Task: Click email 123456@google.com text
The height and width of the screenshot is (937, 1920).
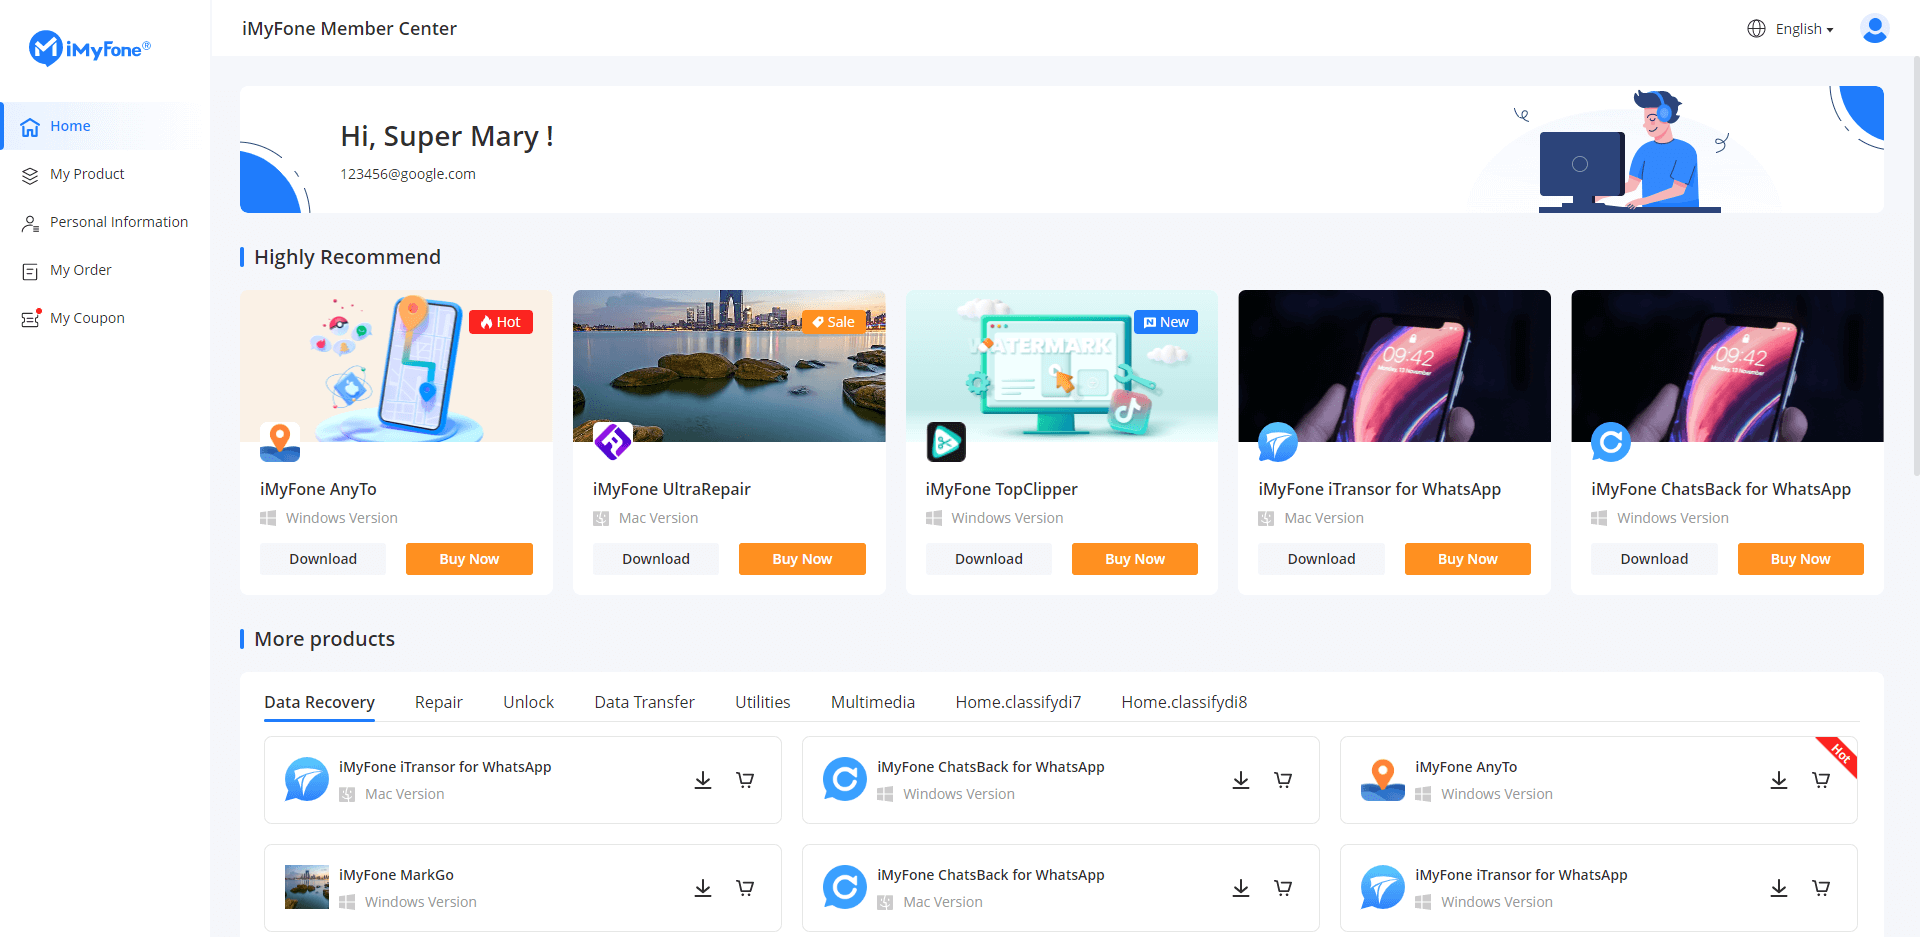Action: click(408, 174)
